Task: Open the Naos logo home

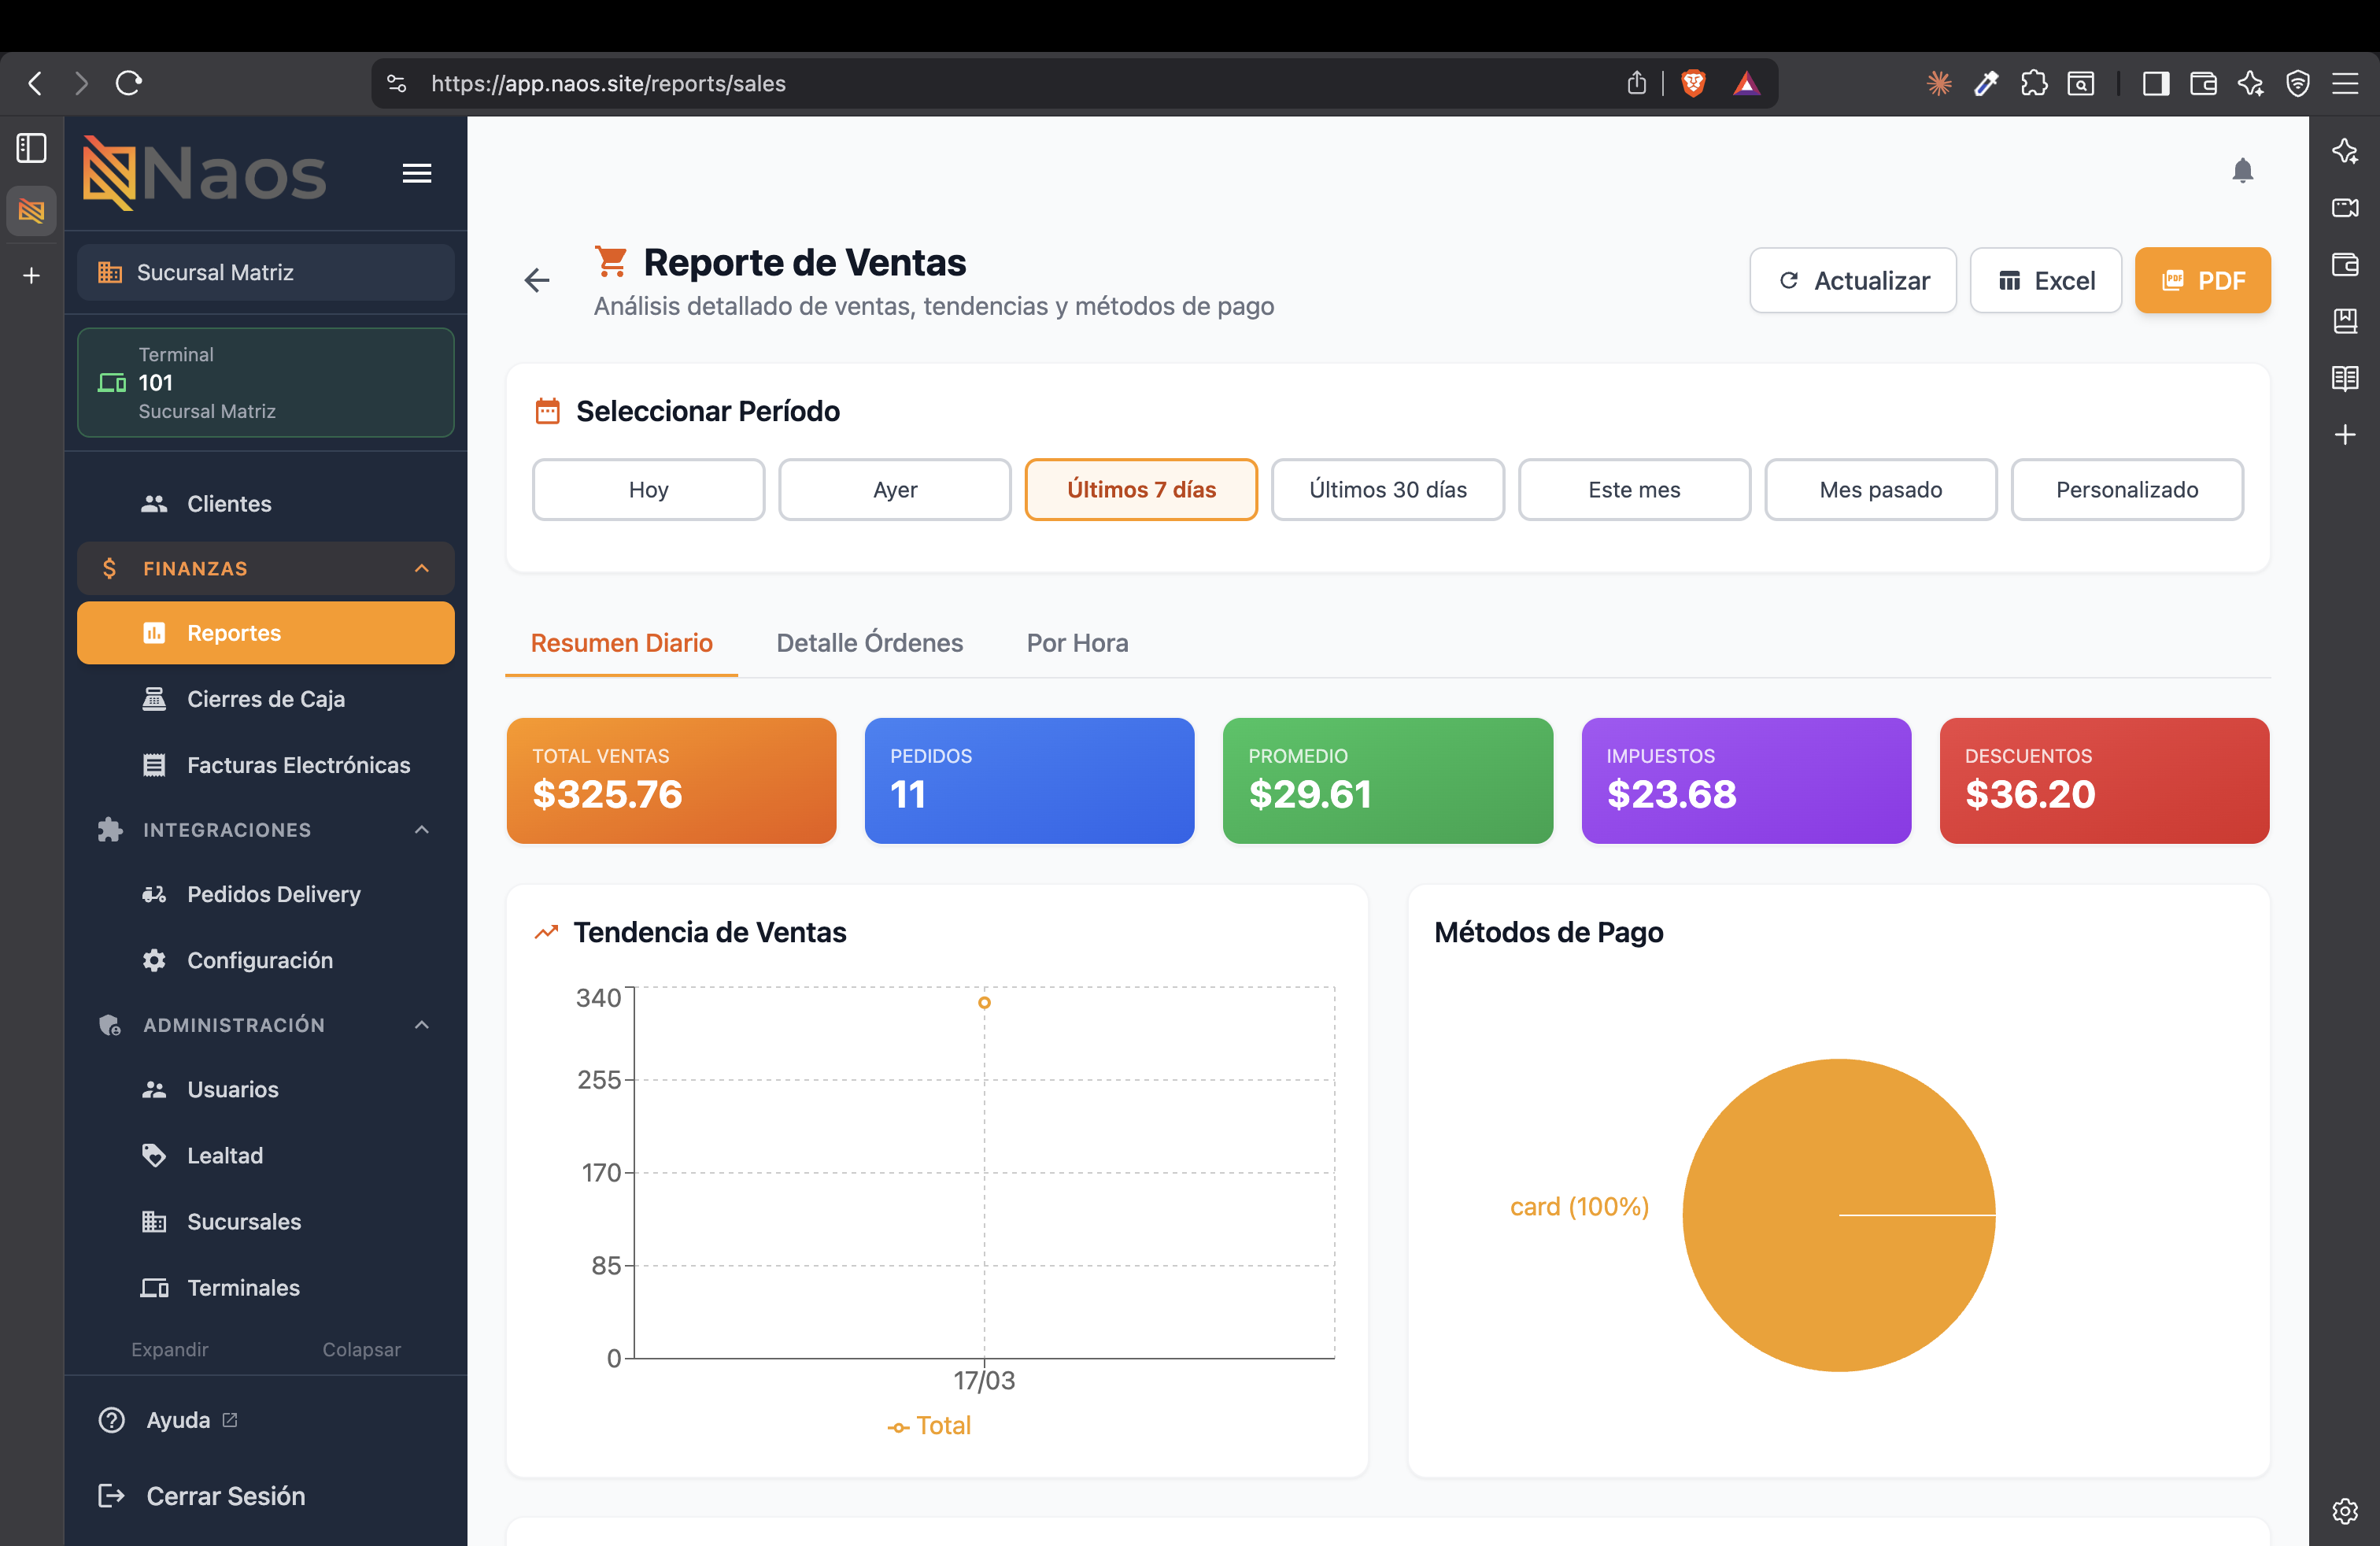Action: point(204,173)
